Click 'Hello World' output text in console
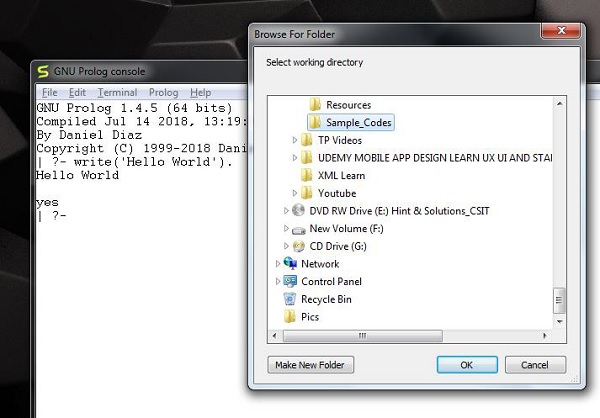The width and height of the screenshot is (600, 418). coord(77,176)
